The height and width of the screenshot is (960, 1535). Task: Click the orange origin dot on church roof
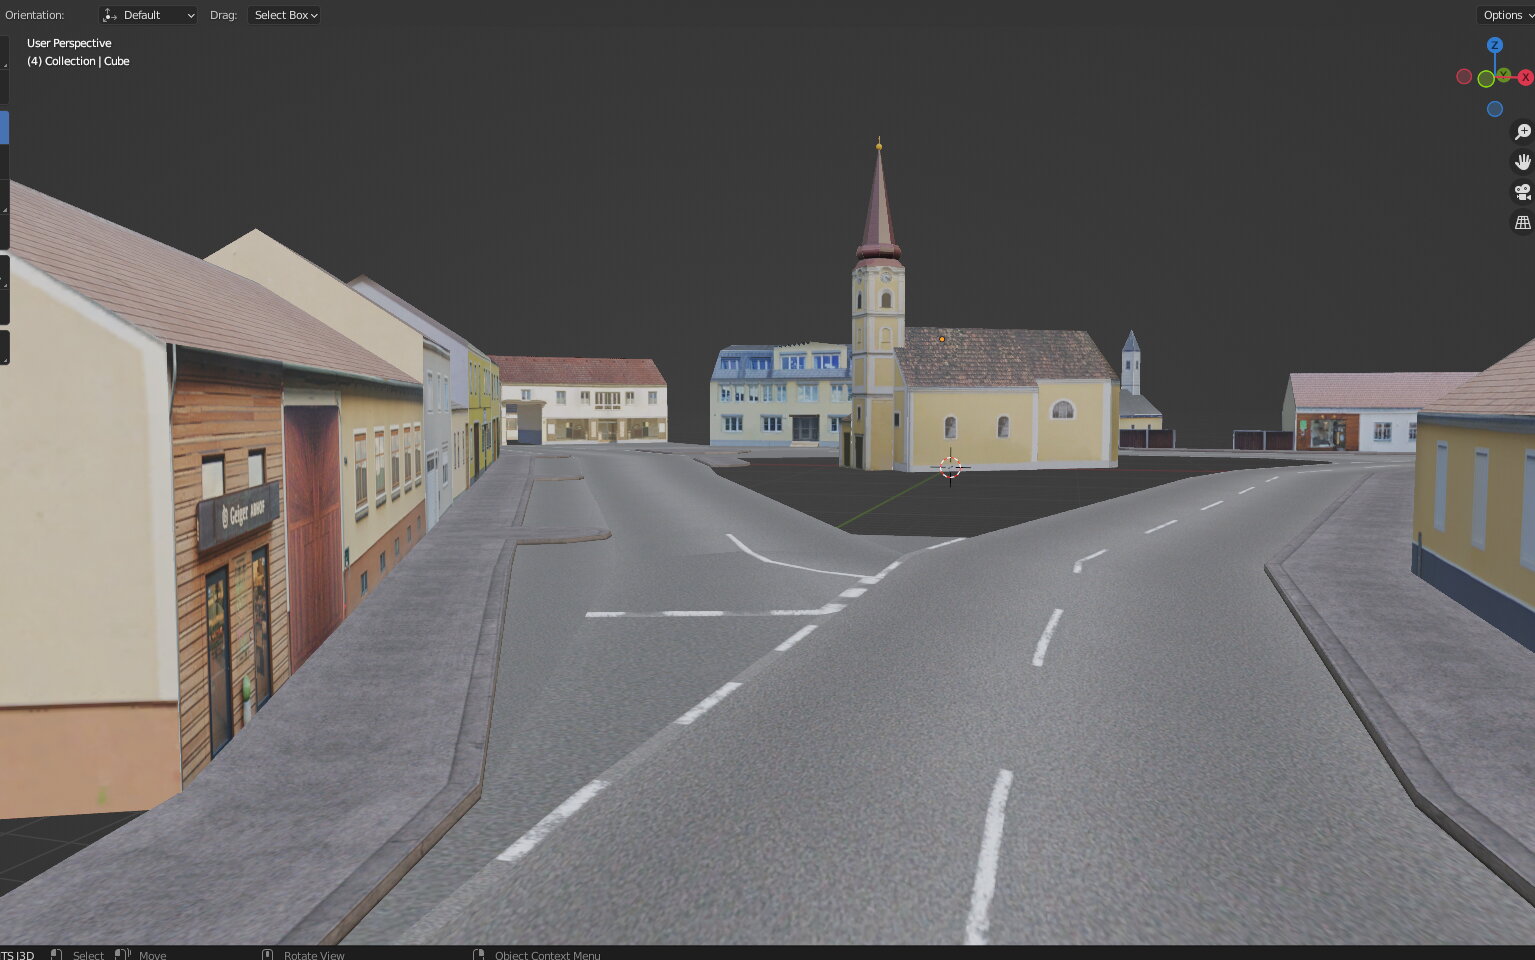[x=942, y=339]
